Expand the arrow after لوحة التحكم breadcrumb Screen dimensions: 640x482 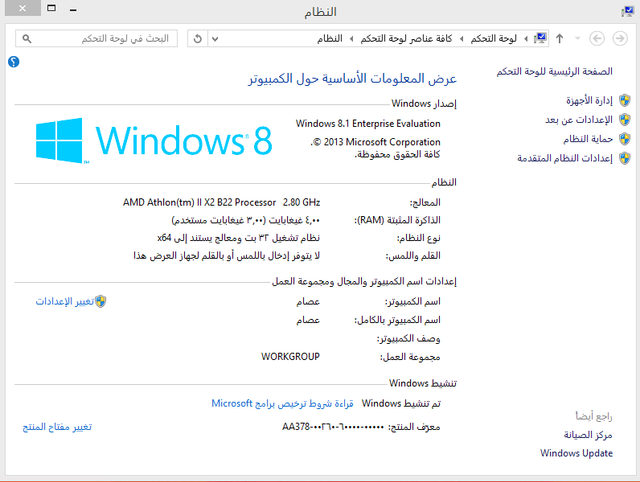(x=461, y=39)
